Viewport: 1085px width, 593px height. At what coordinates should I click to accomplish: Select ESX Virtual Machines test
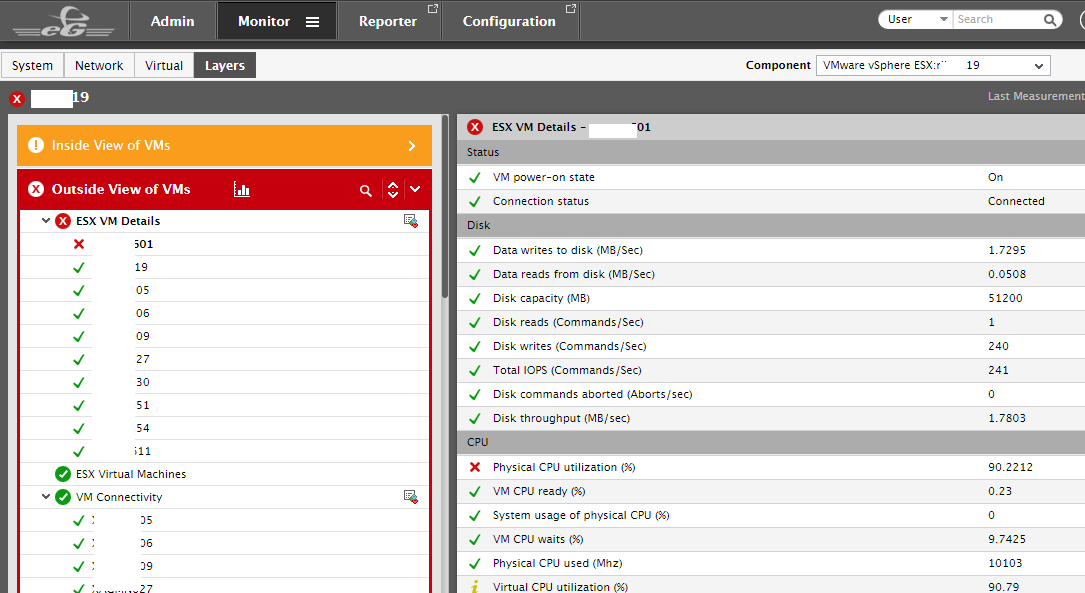coord(131,474)
